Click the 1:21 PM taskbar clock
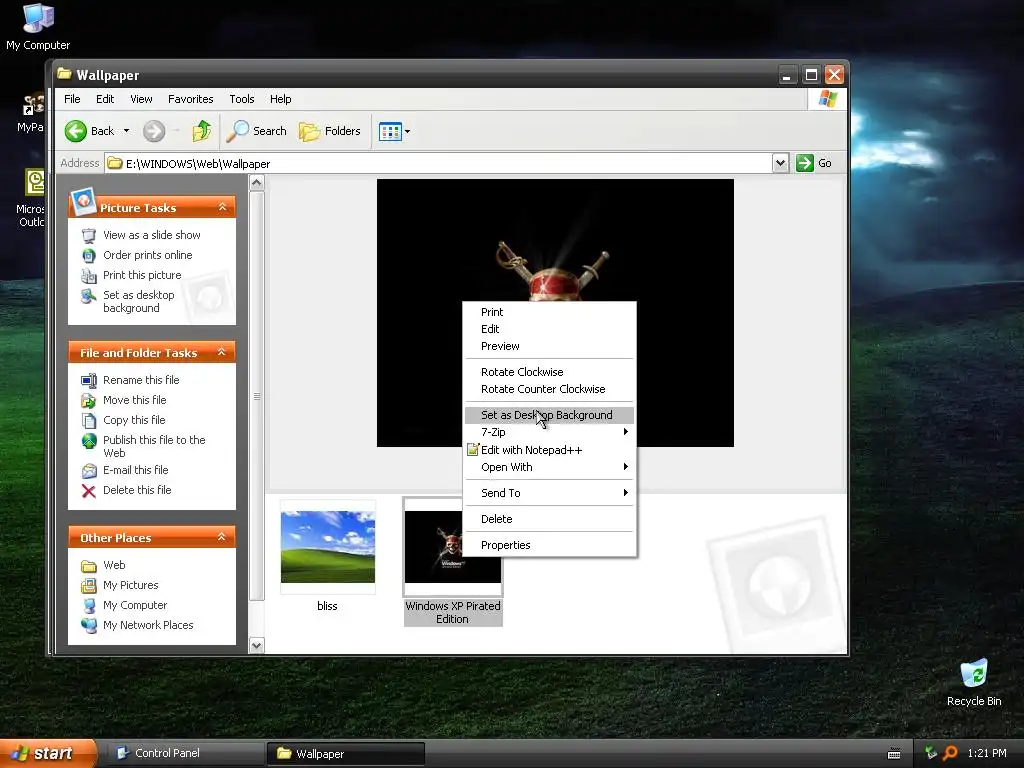The height and width of the screenshot is (768, 1024). pyautogui.click(x=987, y=754)
